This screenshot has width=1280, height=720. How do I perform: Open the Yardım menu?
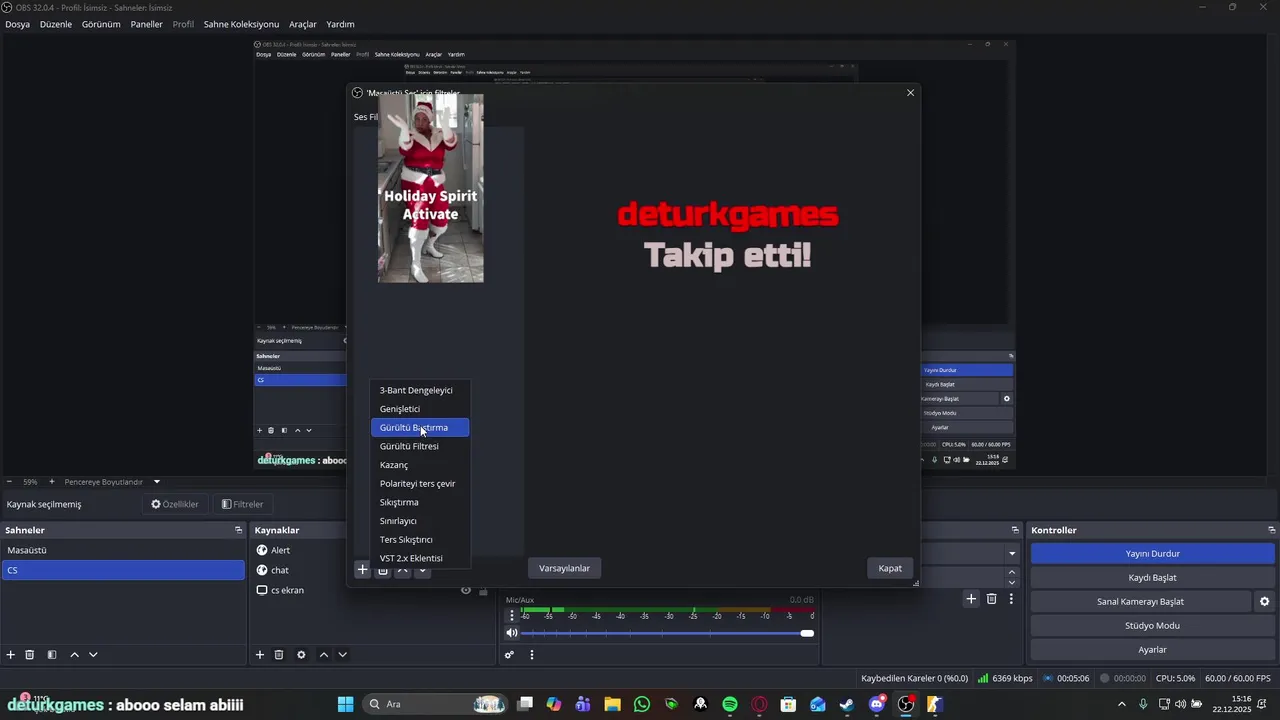pyautogui.click(x=340, y=24)
